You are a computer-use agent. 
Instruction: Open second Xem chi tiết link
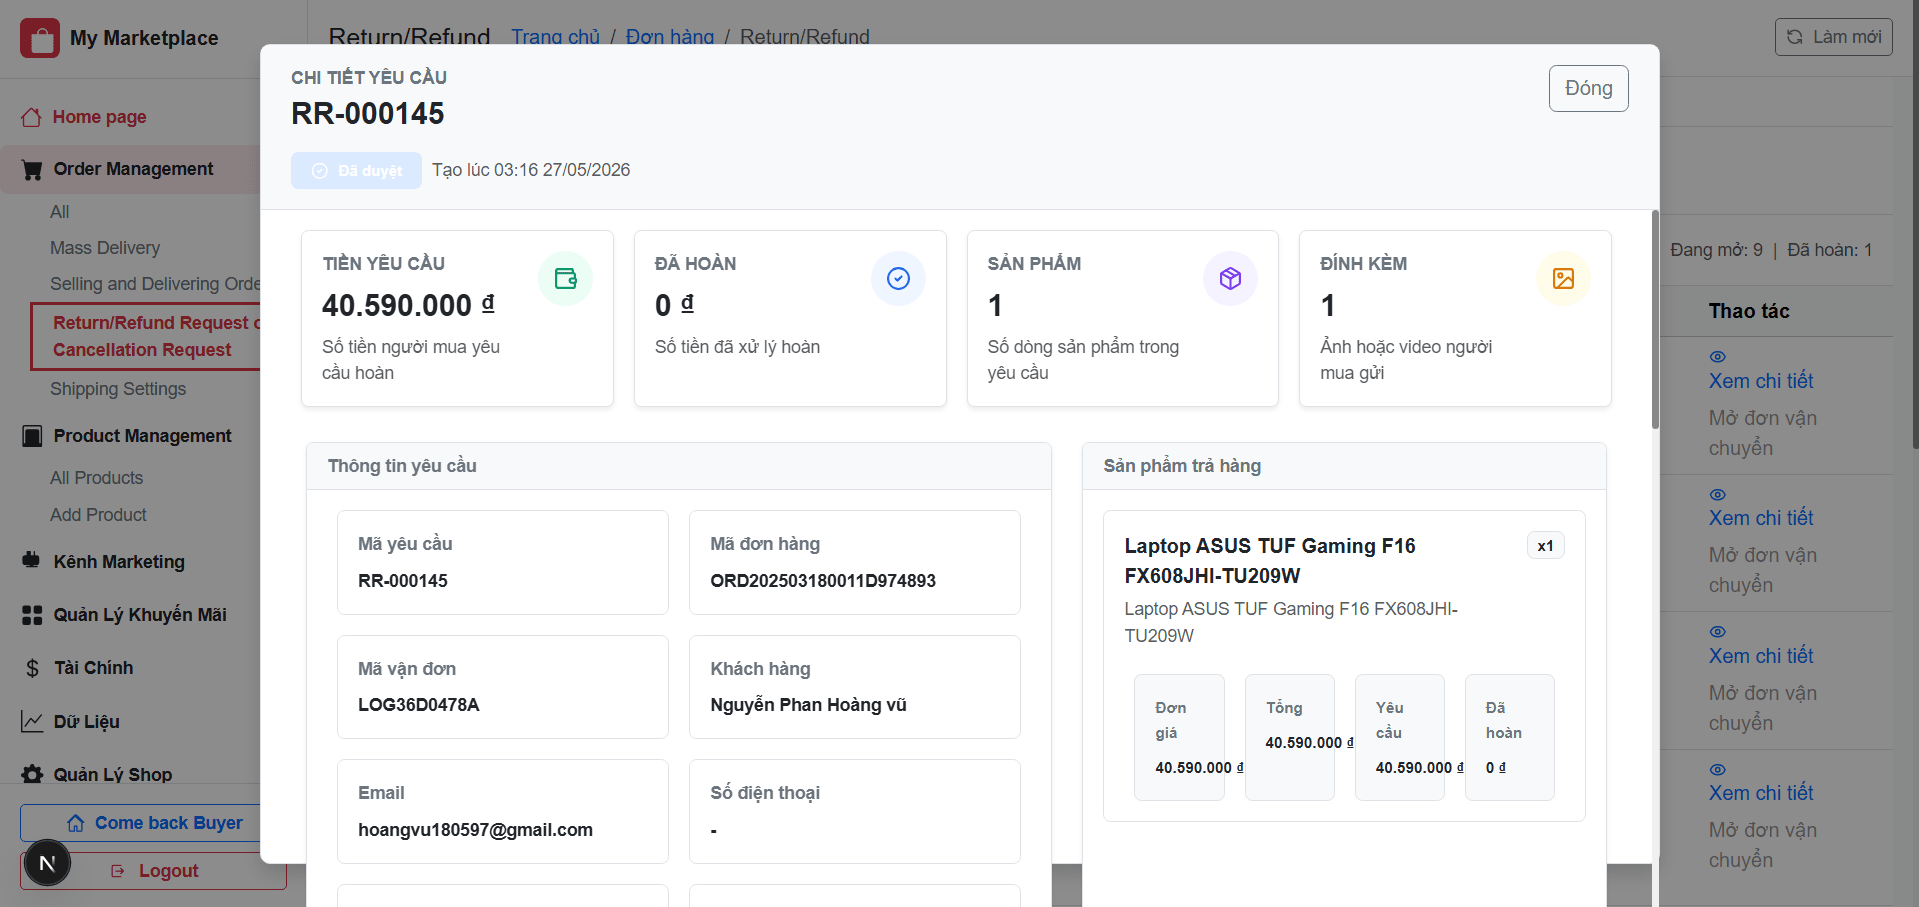tap(1761, 518)
